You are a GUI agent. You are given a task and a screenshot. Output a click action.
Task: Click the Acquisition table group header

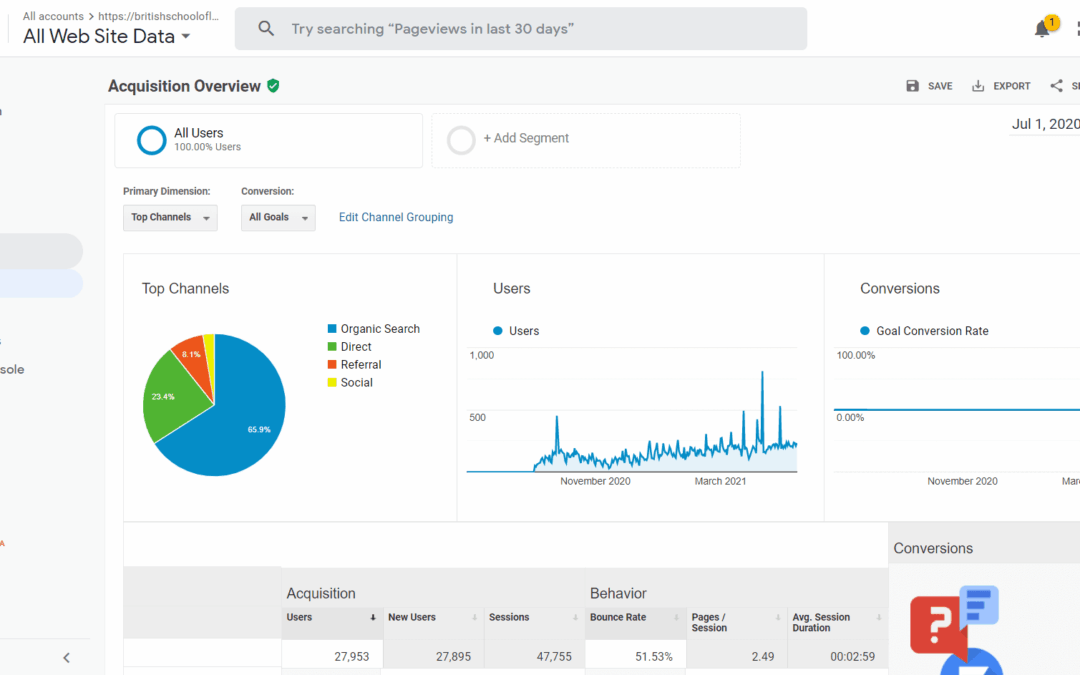pos(321,593)
